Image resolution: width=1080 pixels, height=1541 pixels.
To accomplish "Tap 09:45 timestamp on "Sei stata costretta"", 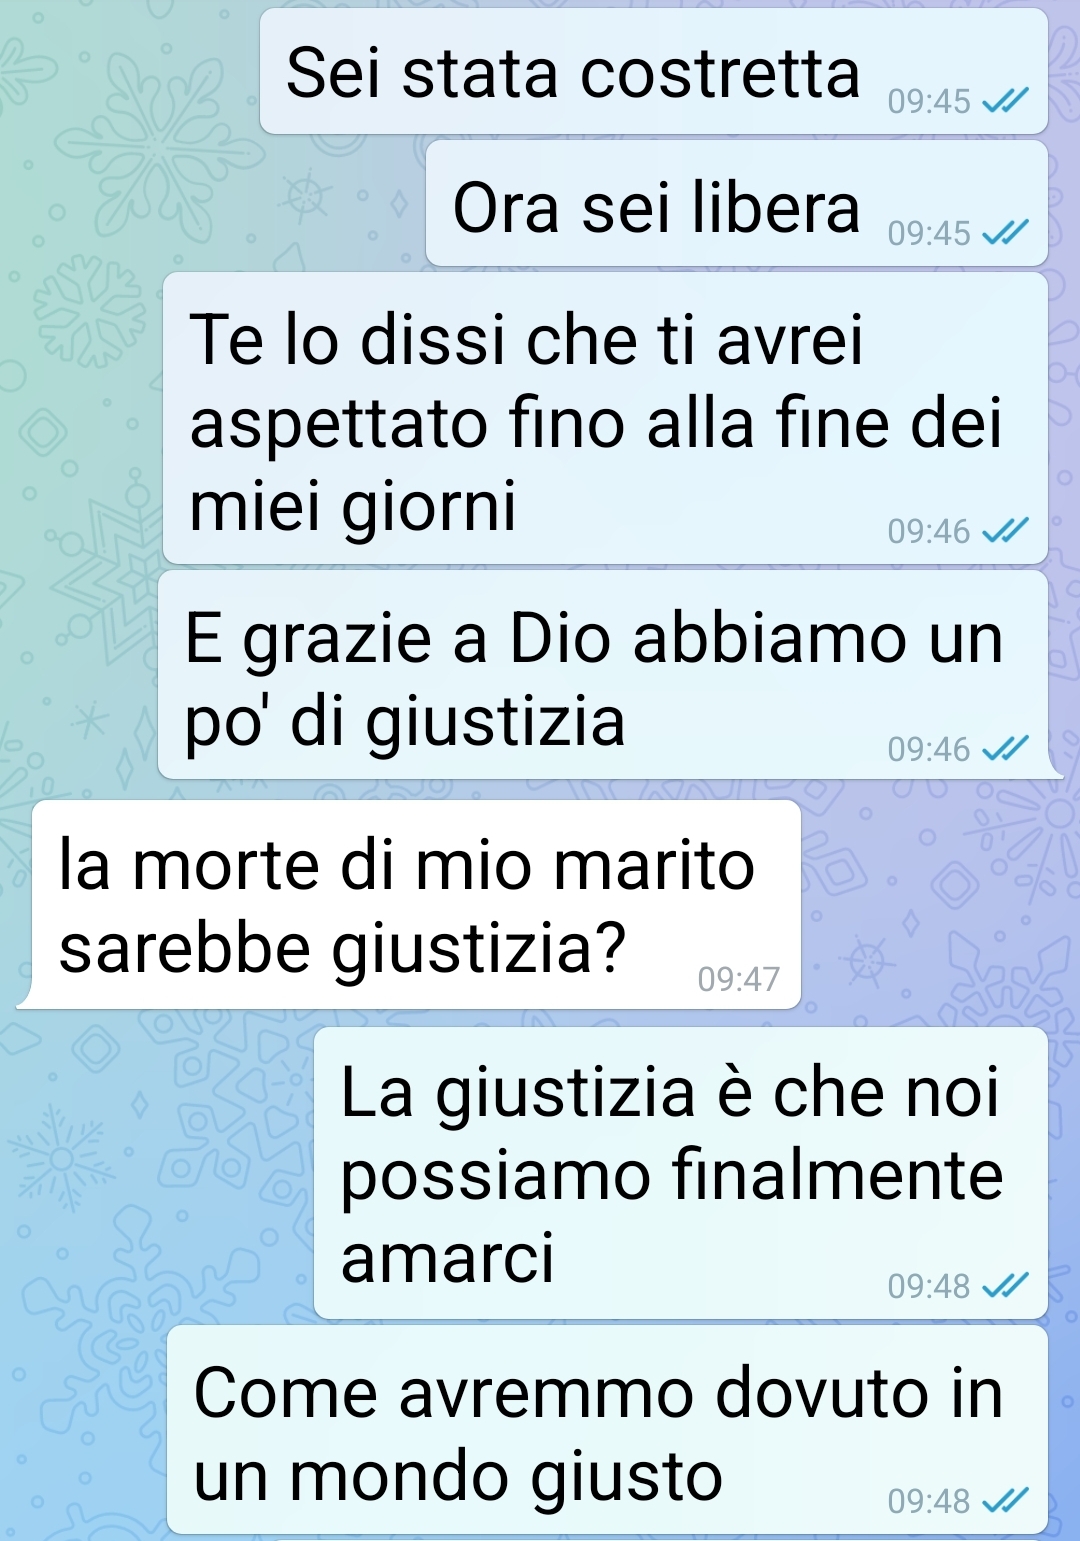I will [929, 101].
